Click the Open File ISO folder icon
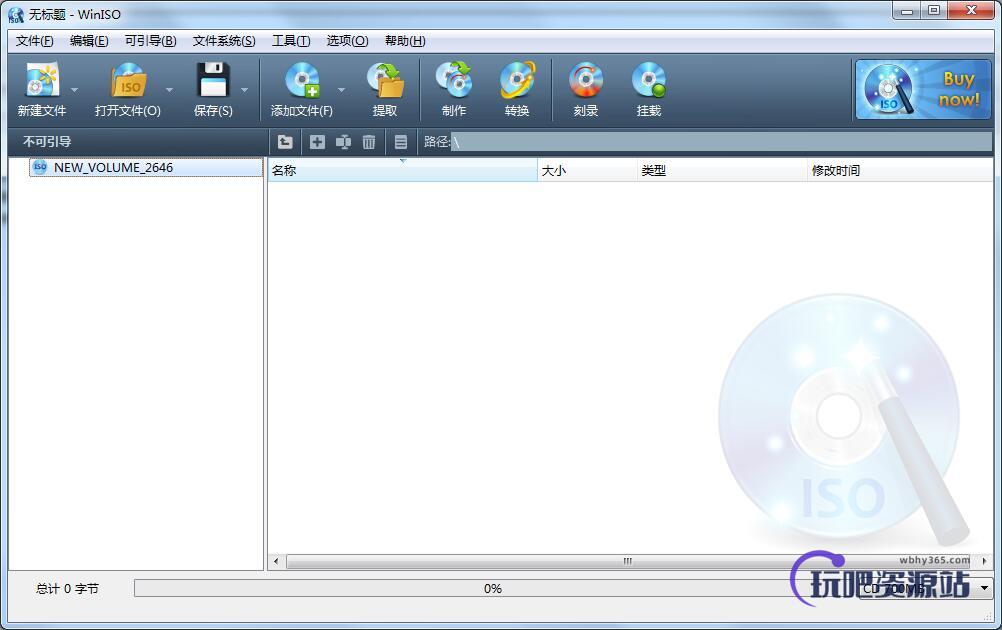The width and height of the screenshot is (1002, 630). [x=128, y=80]
